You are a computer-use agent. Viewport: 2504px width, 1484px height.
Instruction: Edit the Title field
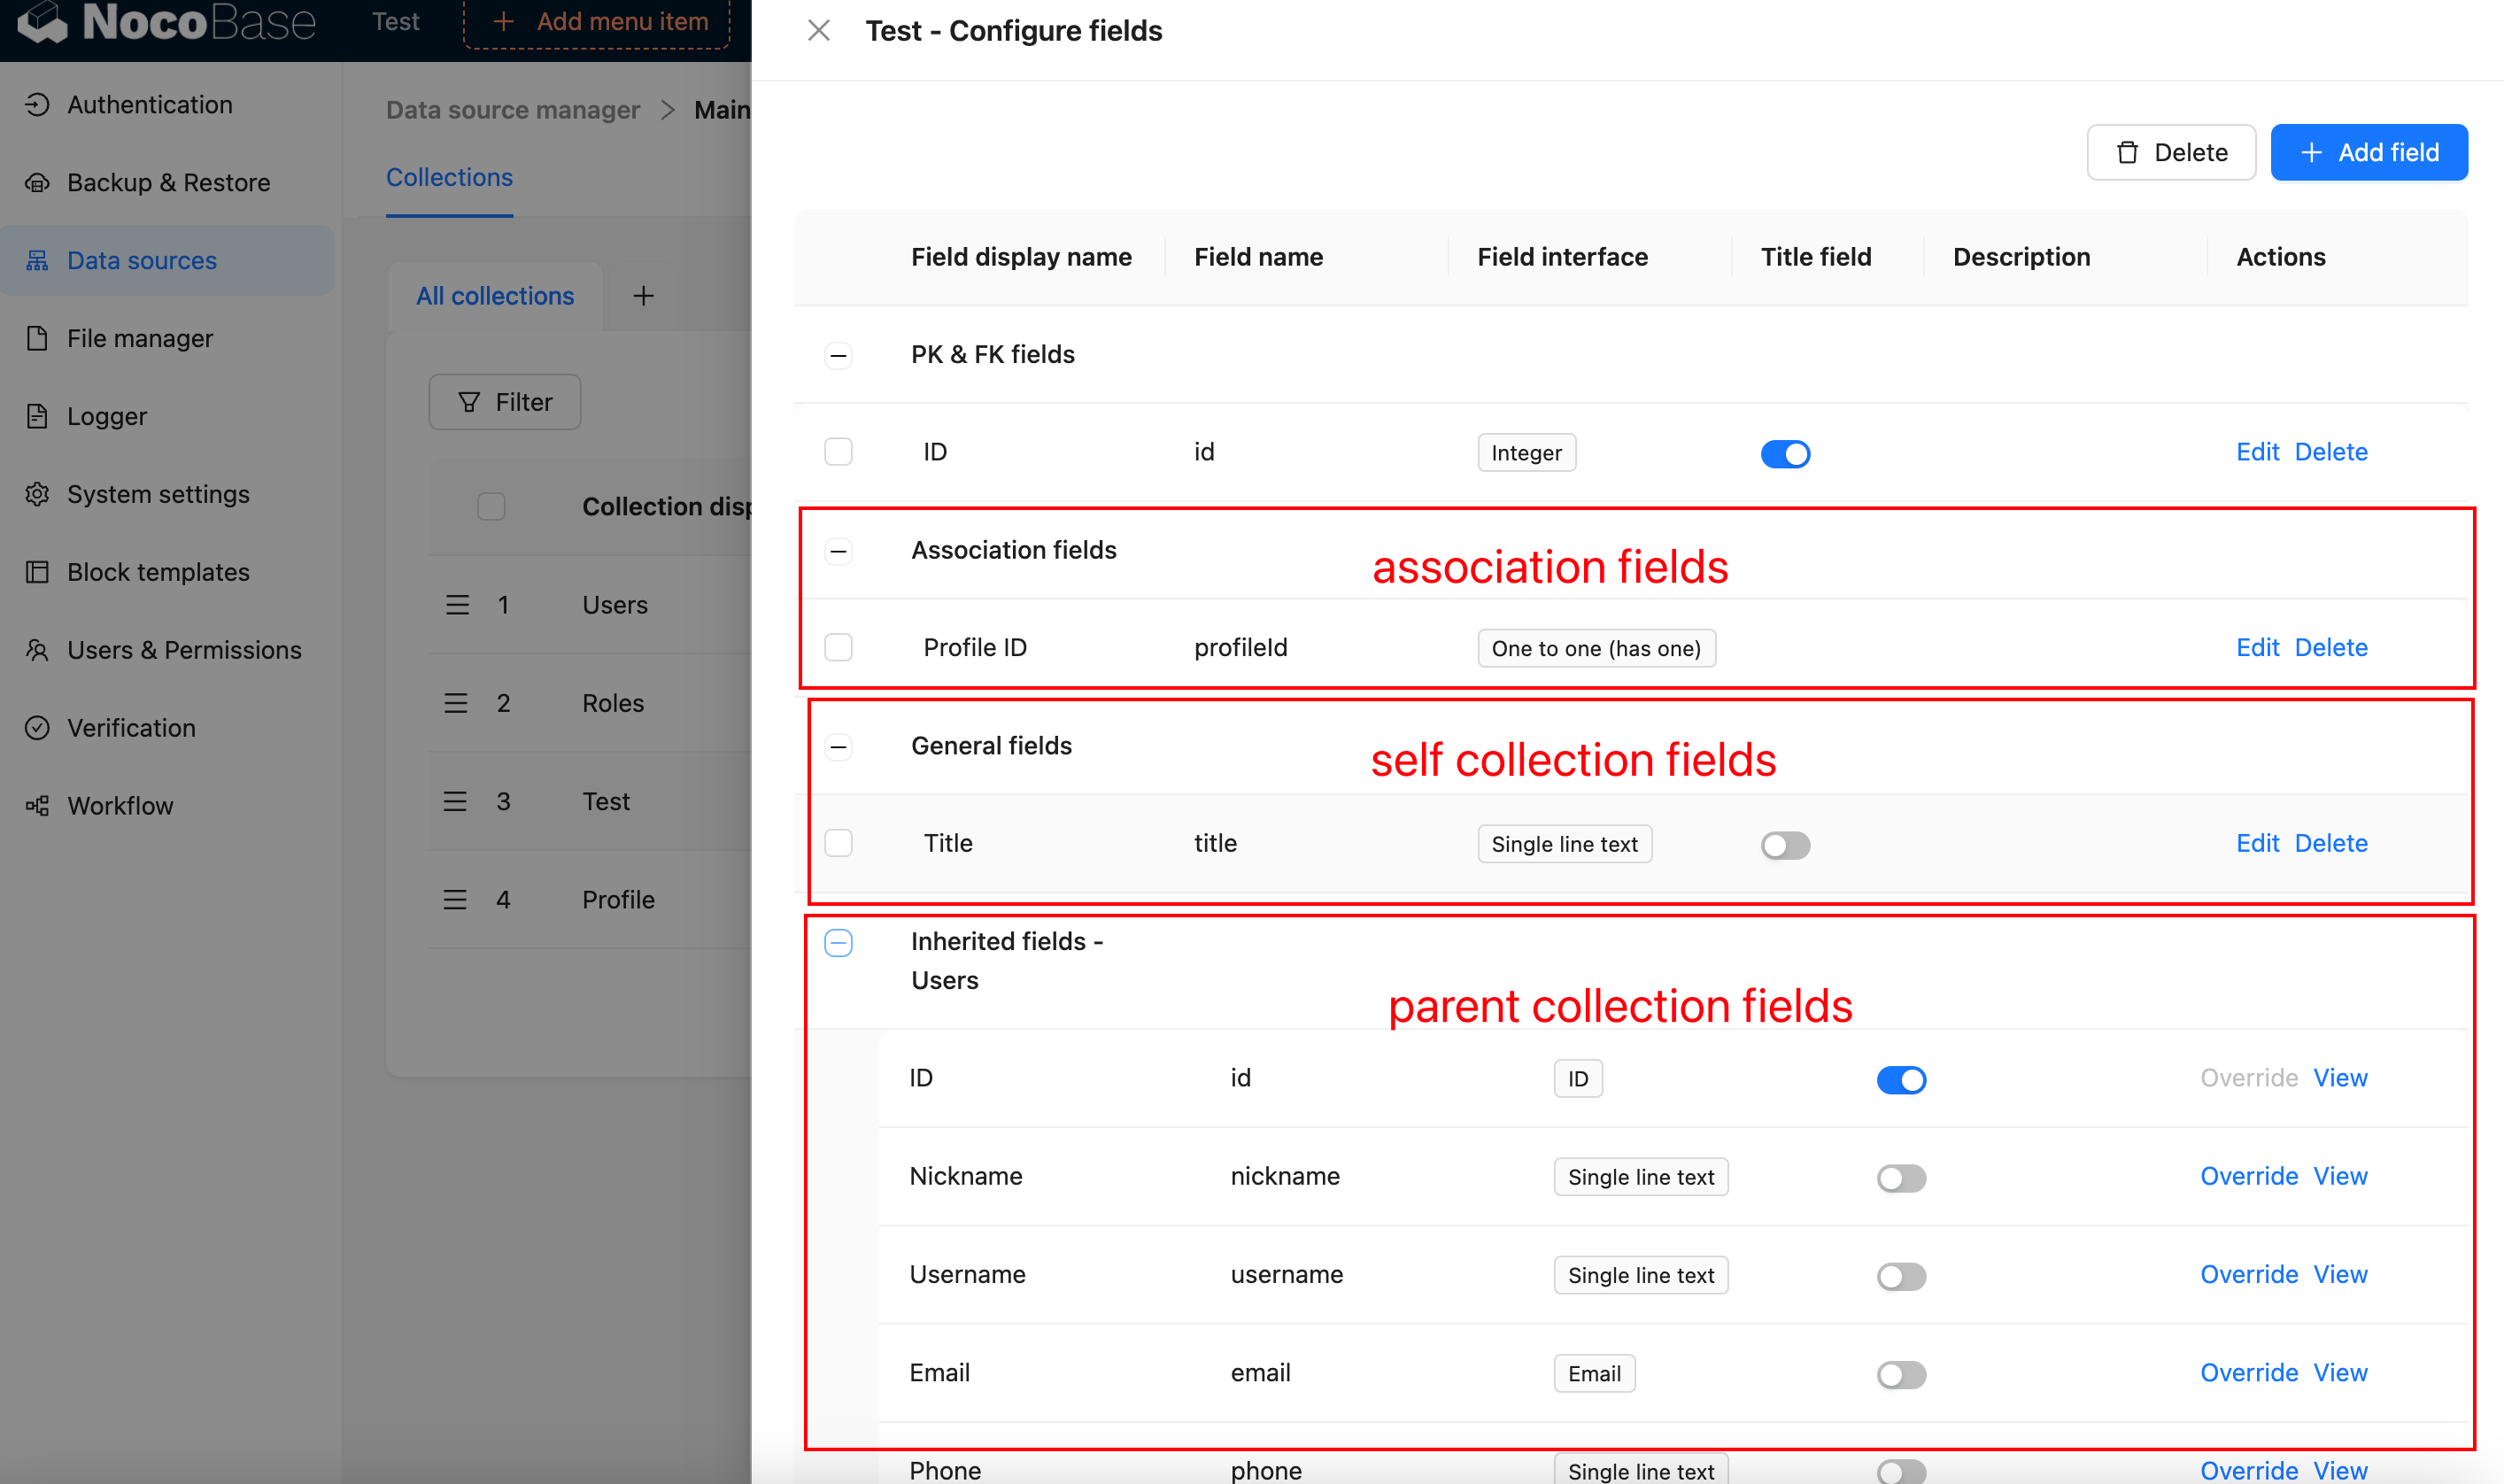[2257, 844]
